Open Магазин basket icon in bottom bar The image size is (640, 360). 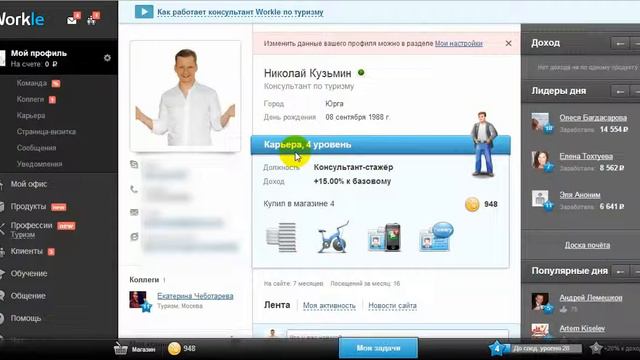121,348
